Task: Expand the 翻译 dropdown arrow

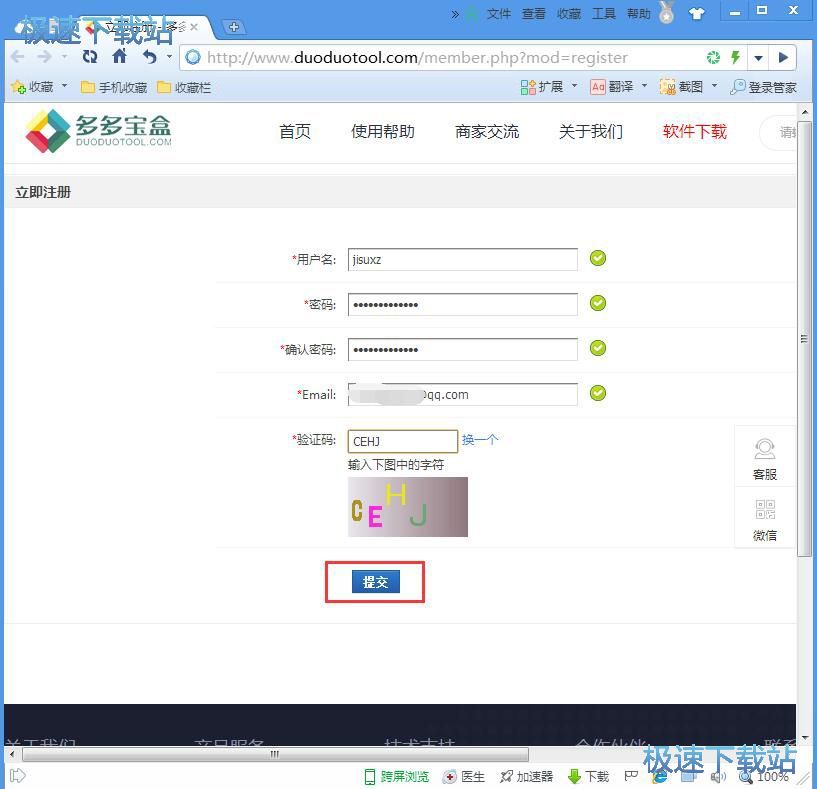Action: [x=644, y=85]
